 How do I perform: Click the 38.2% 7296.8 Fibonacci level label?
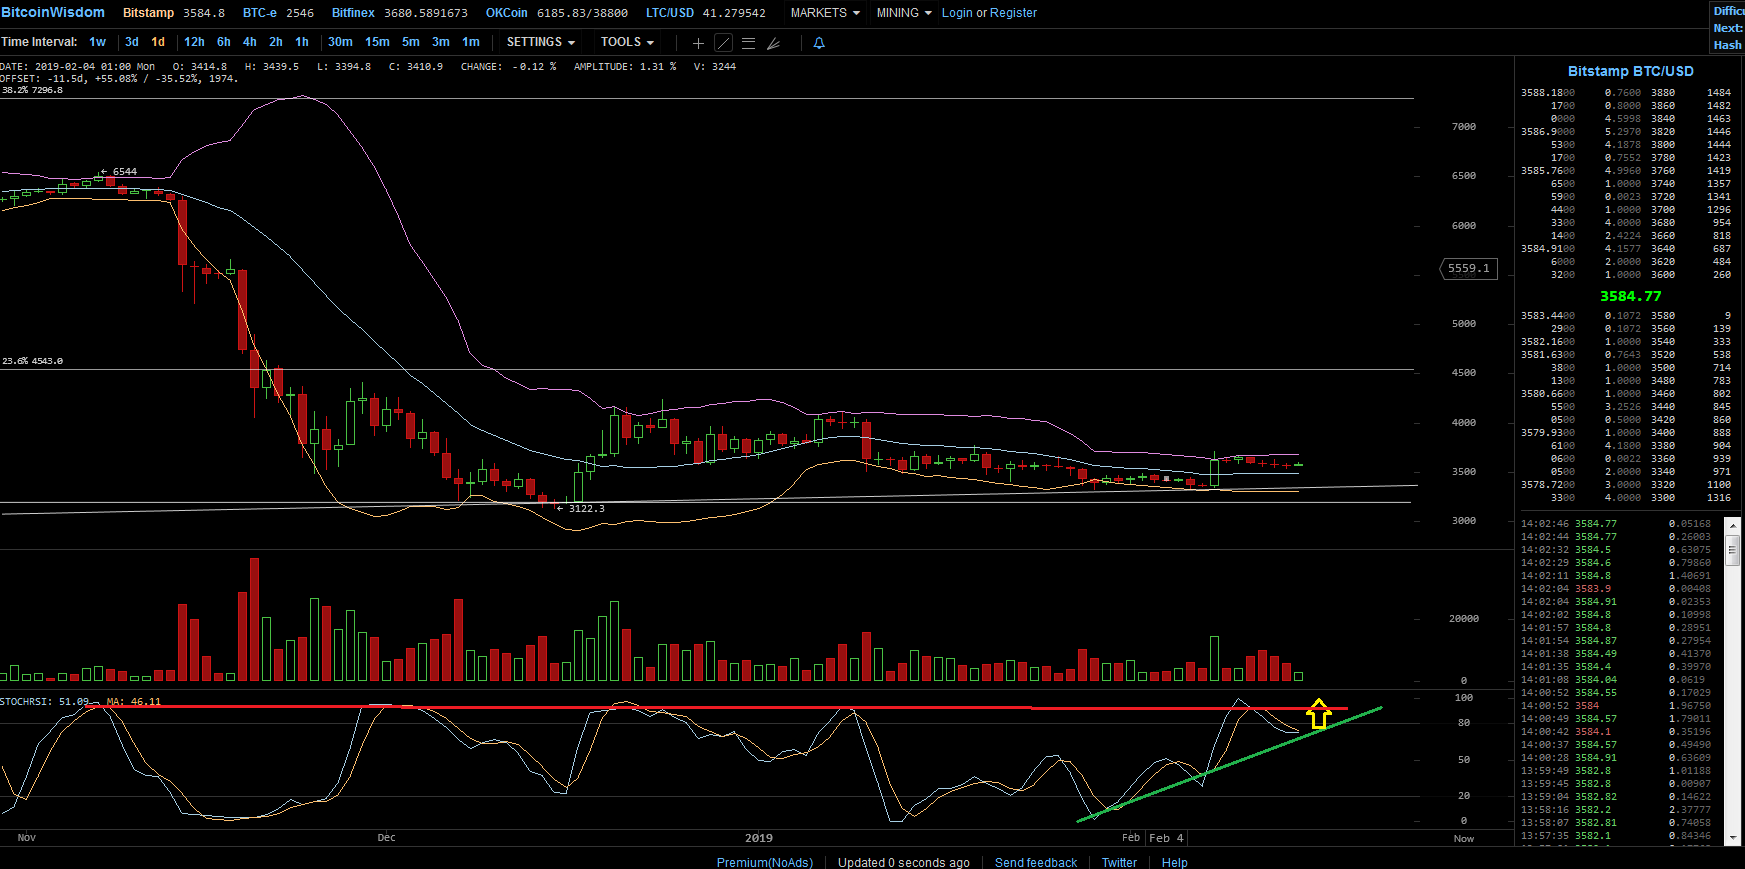click(32, 90)
